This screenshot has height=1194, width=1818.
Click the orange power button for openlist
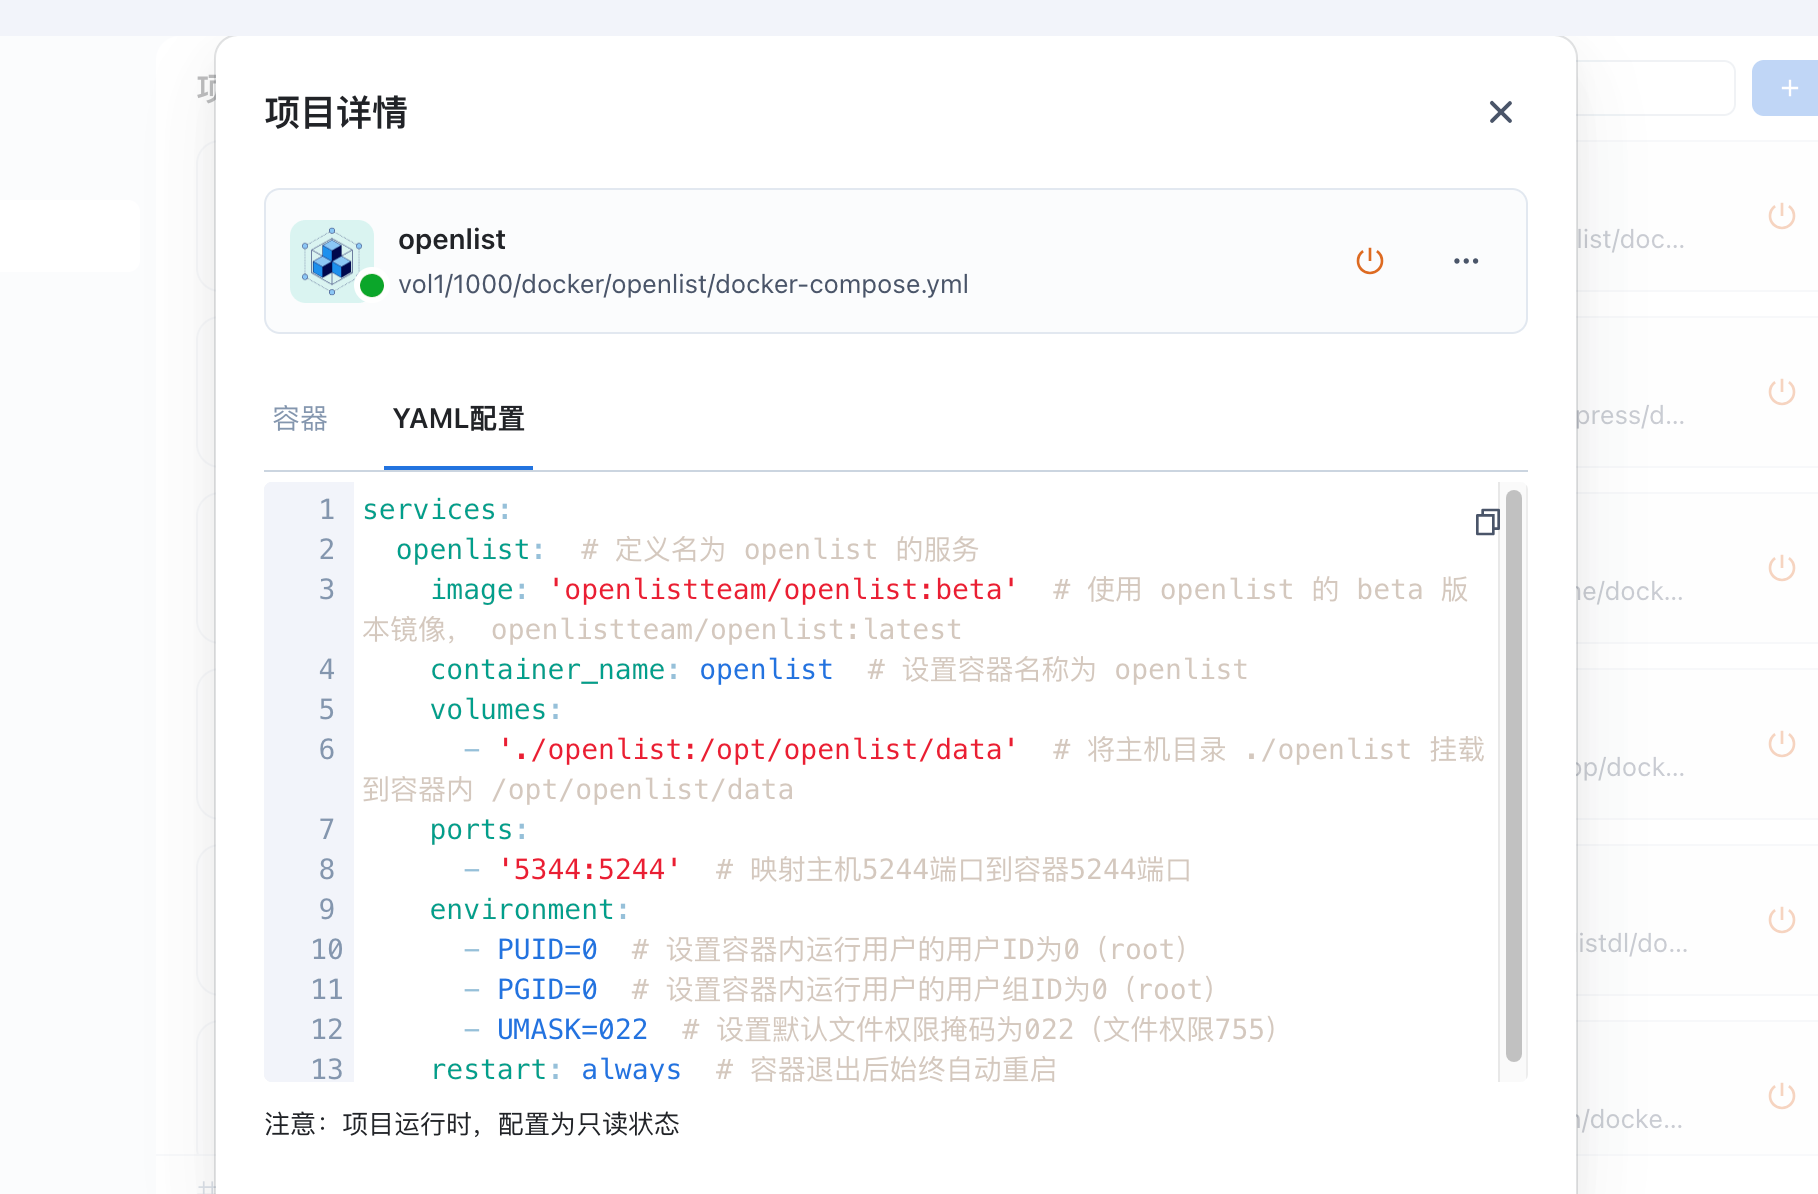(1369, 261)
